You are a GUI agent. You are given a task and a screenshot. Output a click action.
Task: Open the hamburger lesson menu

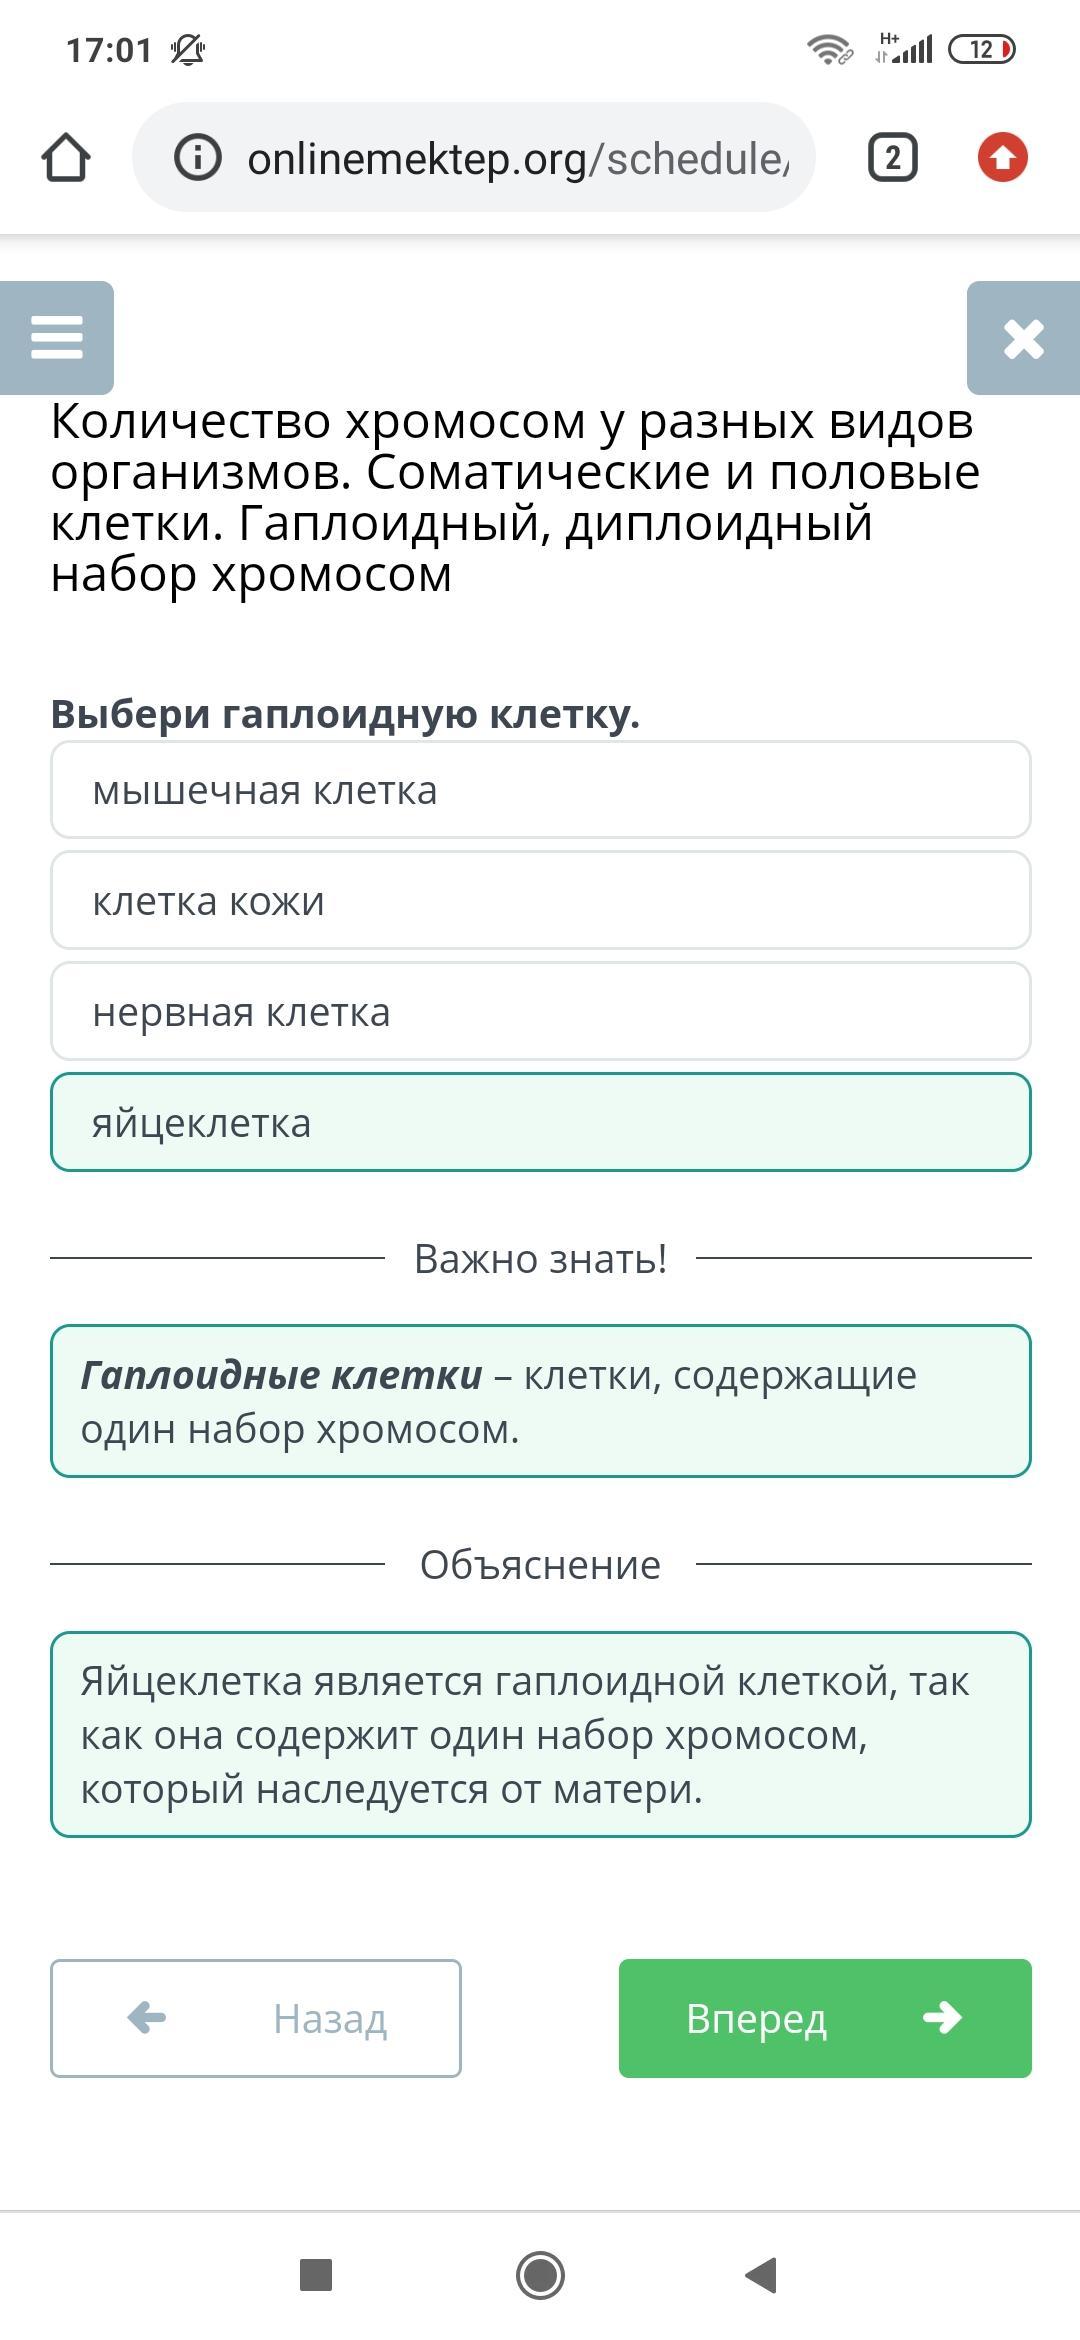pos(57,337)
